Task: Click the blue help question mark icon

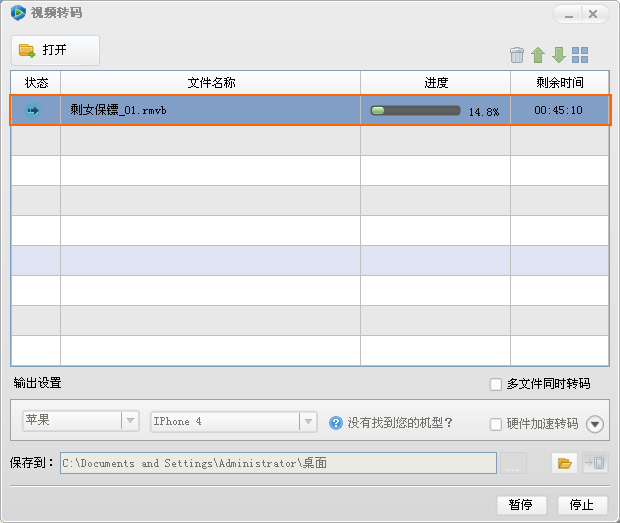Action: coord(336,422)
